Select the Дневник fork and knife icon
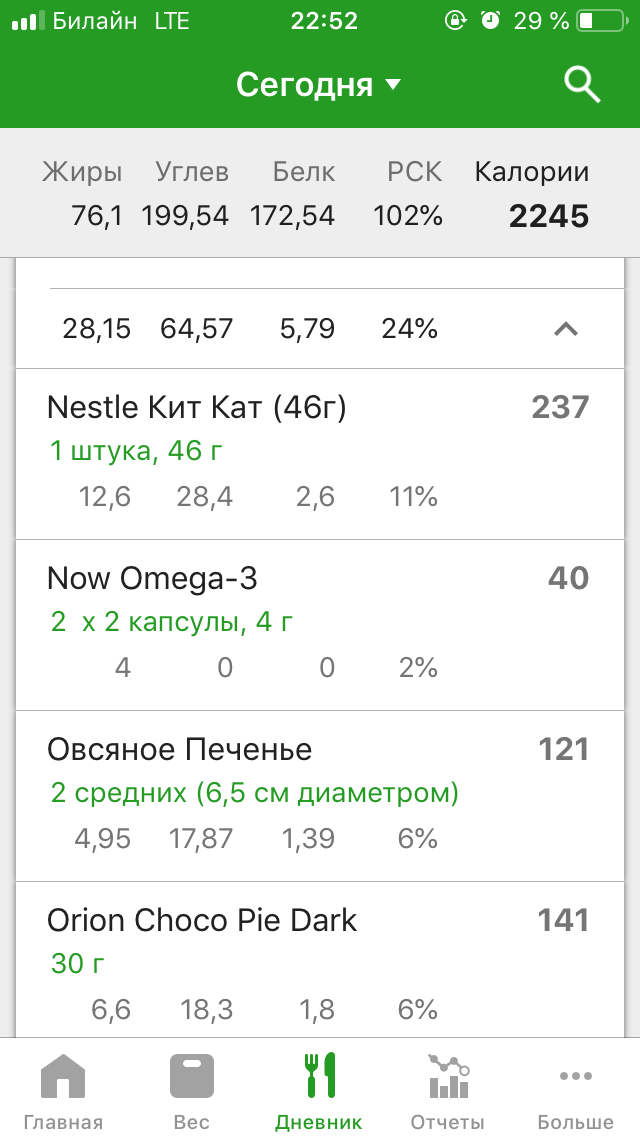The height and width of the screenshot is (1136, 640). [319, 1074]
